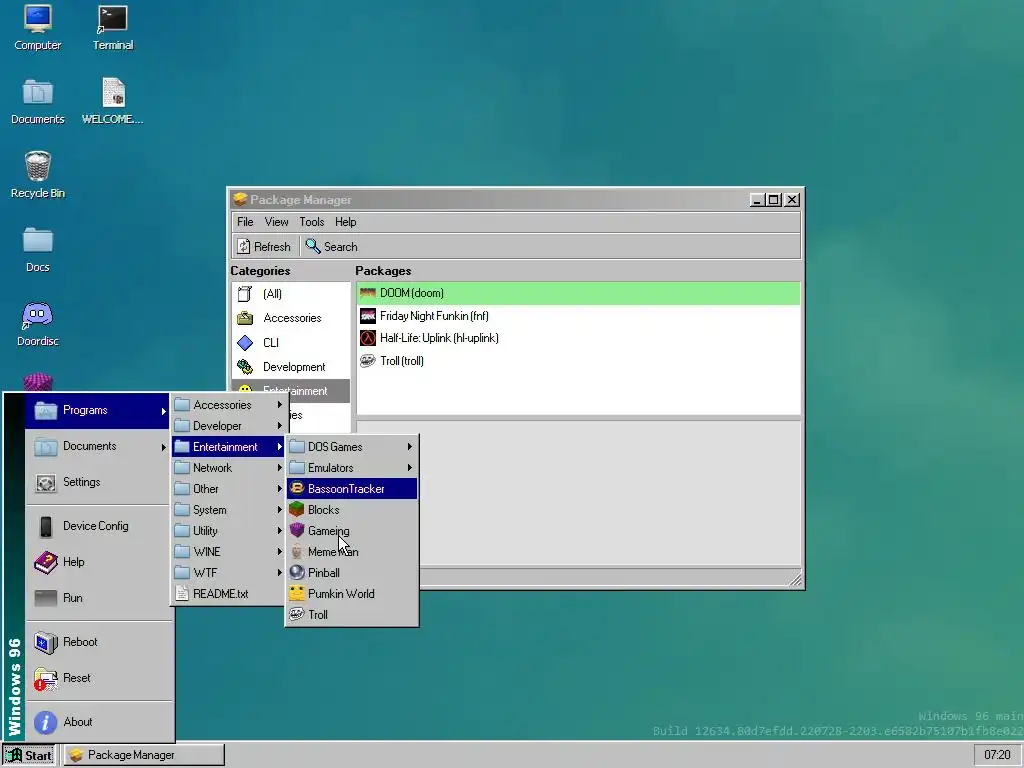1024x768 pixels.
Task: Open the Docs folder on desktop
Action: point(37,249)
